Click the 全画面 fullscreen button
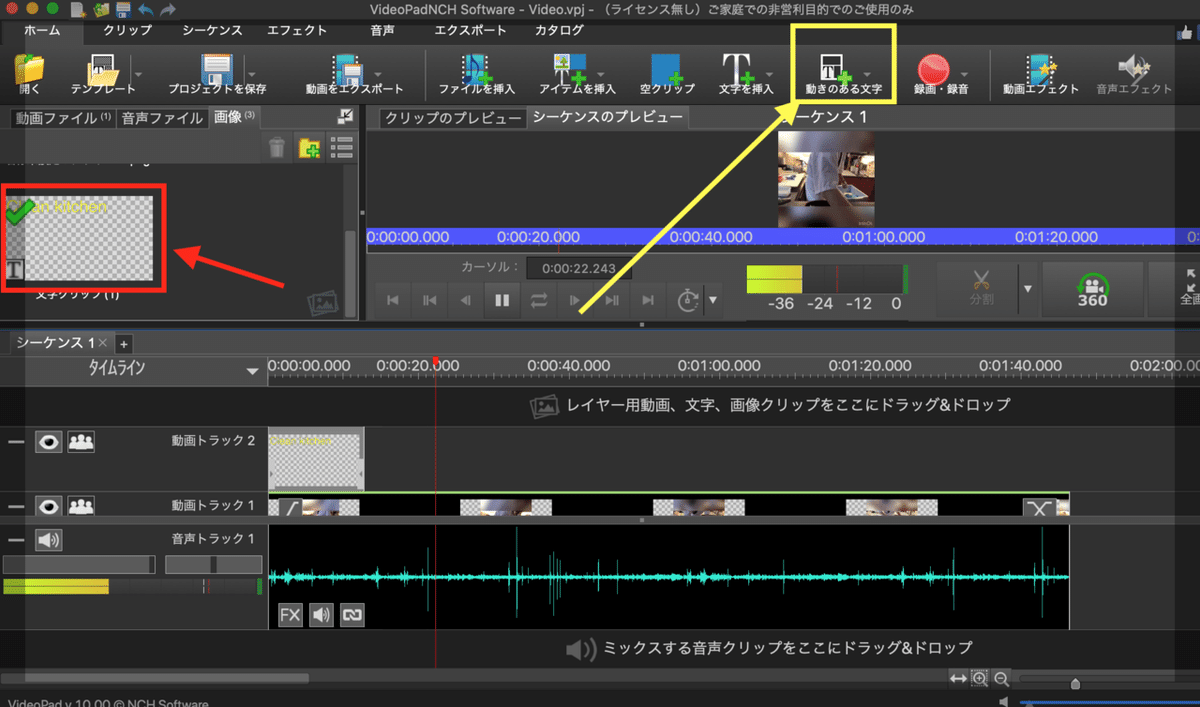Viewport: 1200px width, 707px height. click(1188, 288)
